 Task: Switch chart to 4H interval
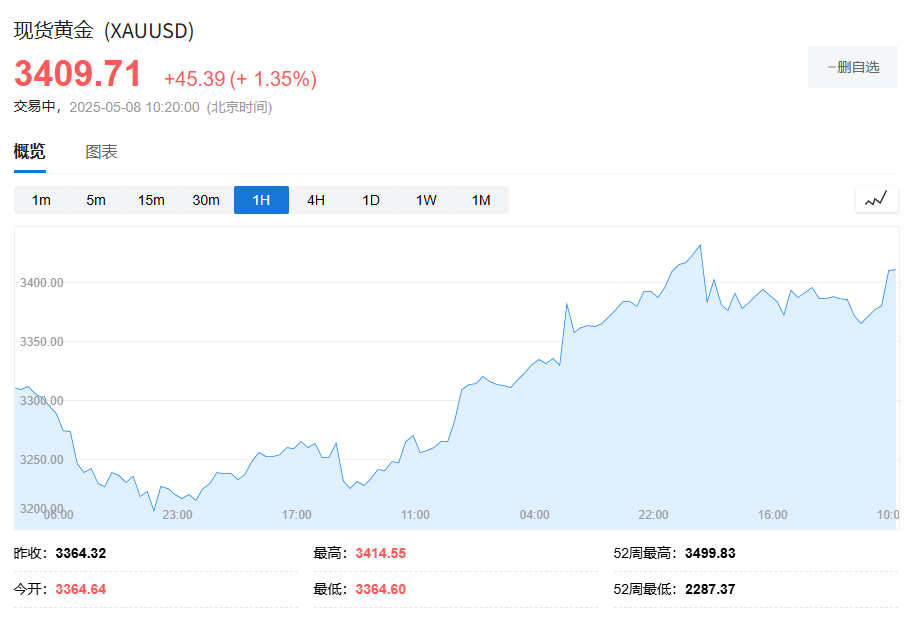tap(316, 200)
